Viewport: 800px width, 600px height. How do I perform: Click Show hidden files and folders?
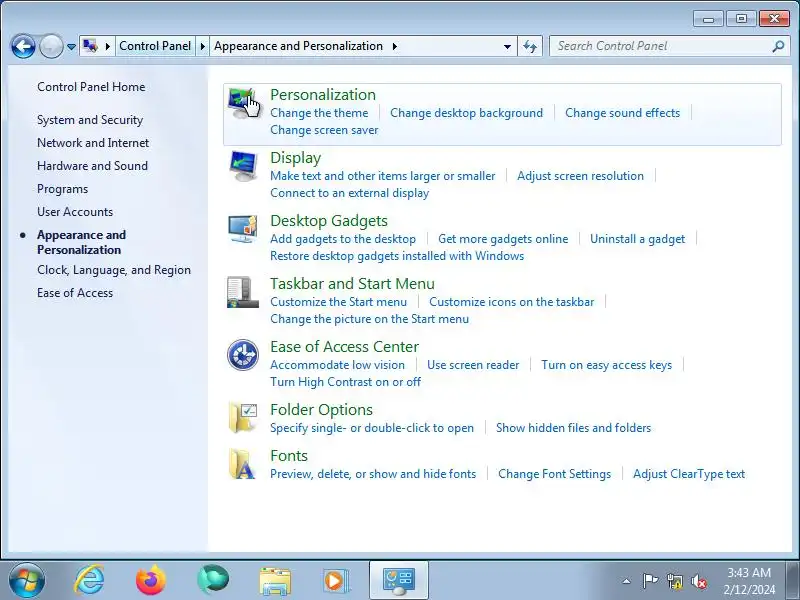[573, 428]
